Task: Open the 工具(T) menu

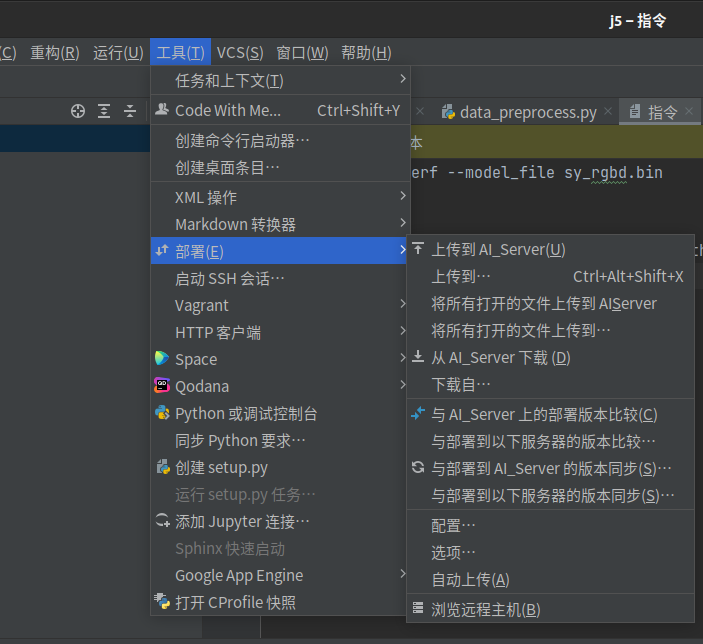Action: pyautogui.click(x=181, y=52)
